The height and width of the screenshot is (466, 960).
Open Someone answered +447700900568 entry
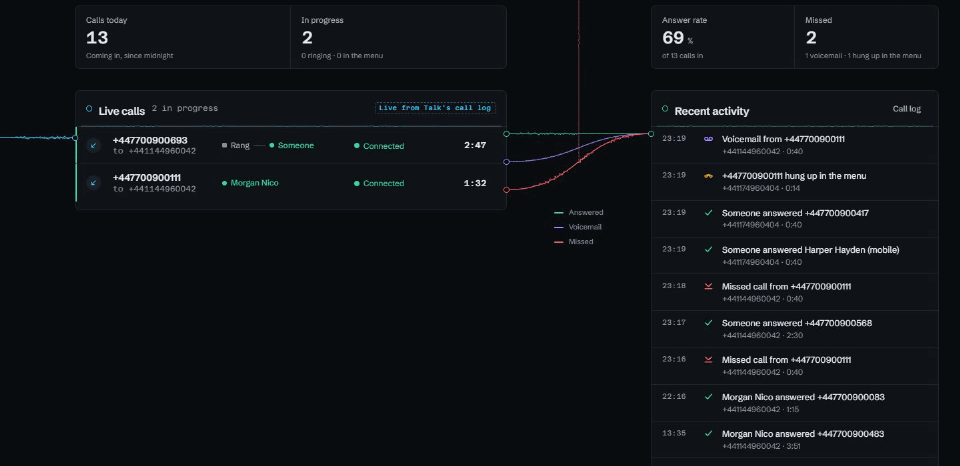tap(795, 329)
